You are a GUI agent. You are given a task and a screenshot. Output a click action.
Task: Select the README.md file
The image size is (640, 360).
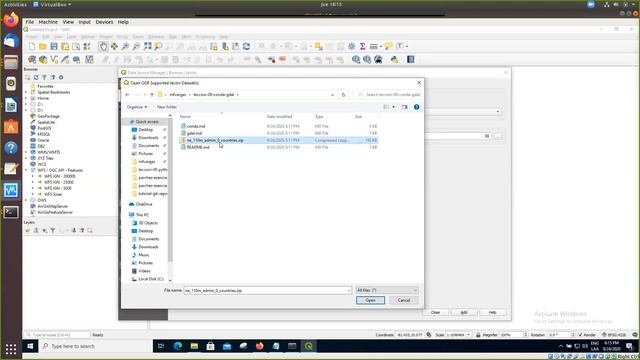tap(198, 147)
